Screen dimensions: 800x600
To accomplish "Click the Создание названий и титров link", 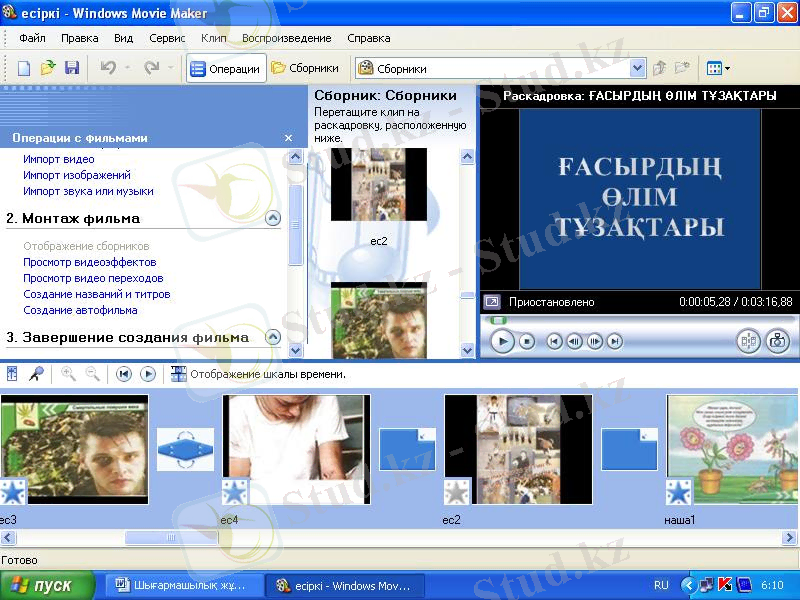I will coord(96,294).
